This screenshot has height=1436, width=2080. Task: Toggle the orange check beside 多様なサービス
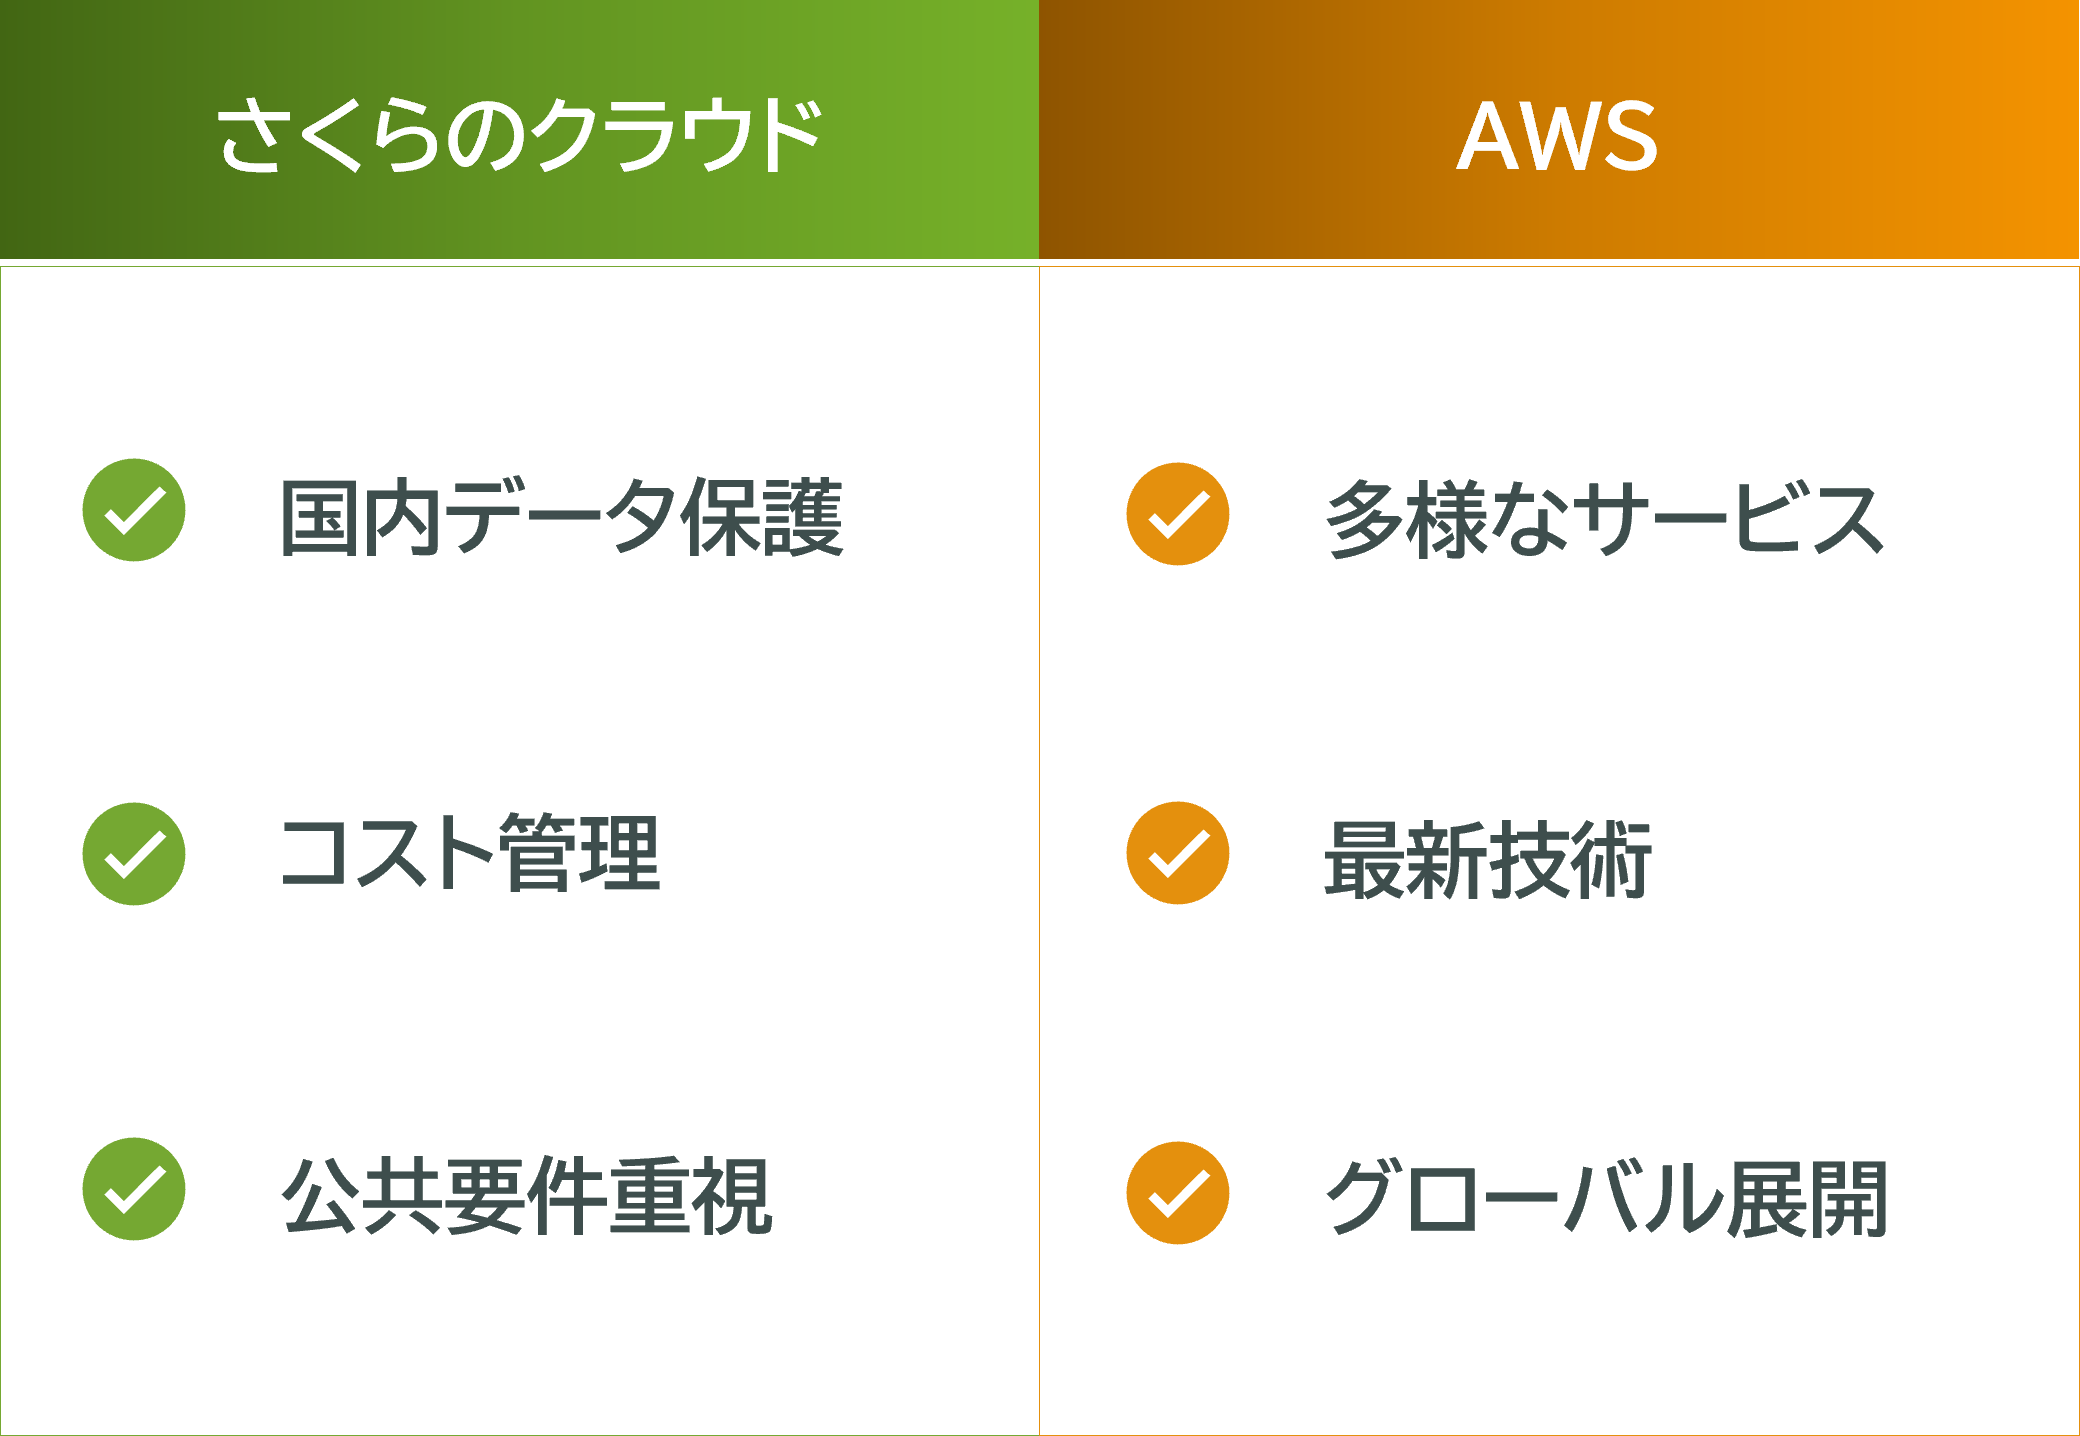[x=1178, y=514]
